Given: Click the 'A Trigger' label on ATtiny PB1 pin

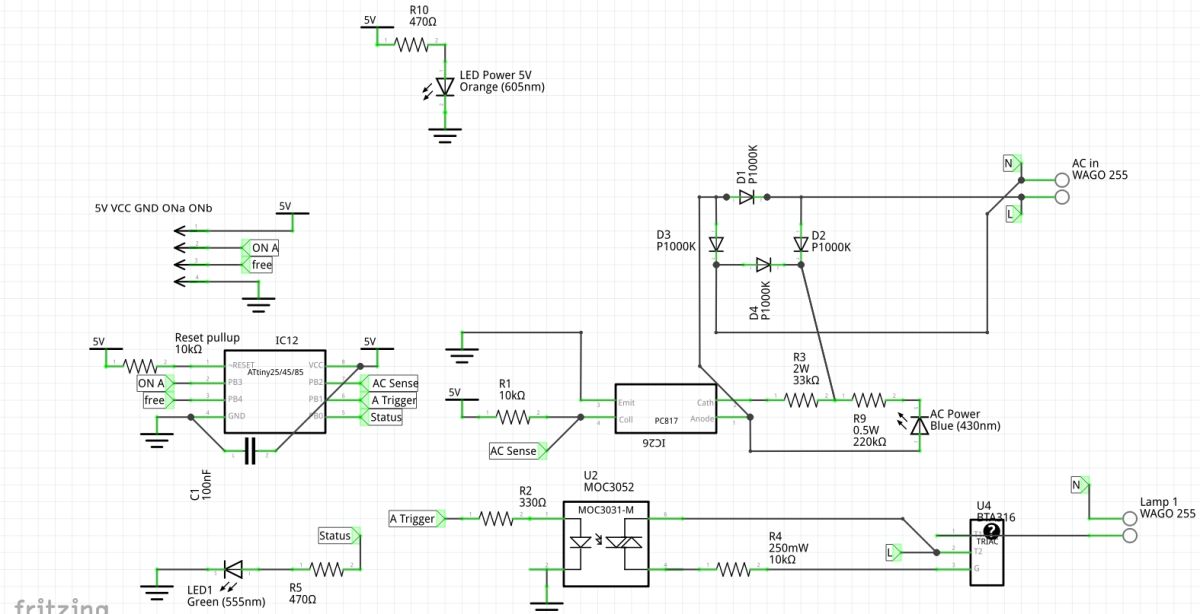Looking at the screenshot, I should 388,400.
